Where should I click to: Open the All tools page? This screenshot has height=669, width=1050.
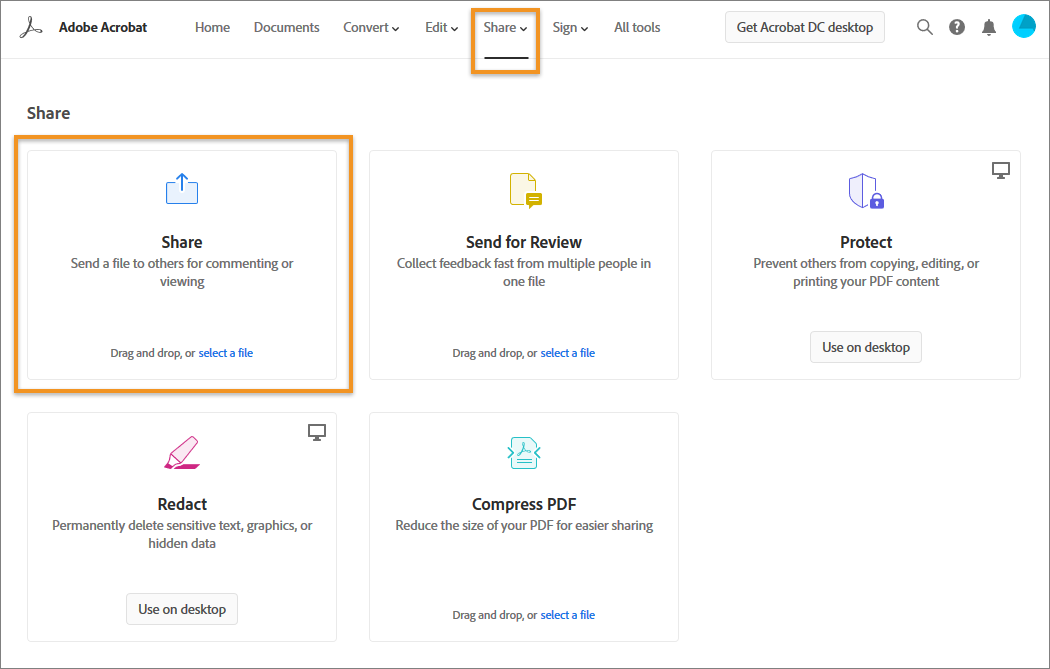point(636,27)
